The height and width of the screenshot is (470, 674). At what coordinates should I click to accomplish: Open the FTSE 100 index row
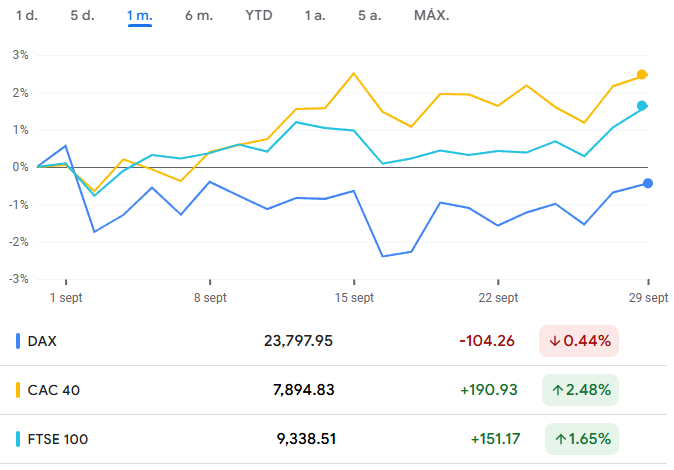pyautogui.click(x=334, y=439)
